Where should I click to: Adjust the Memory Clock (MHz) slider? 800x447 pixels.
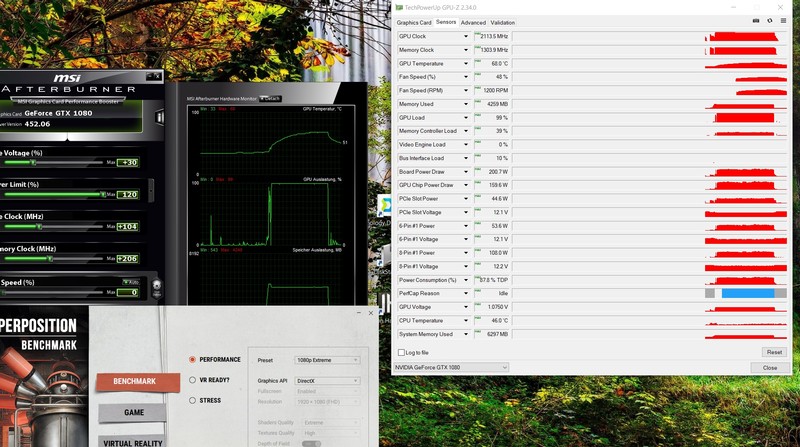[x=53, y=259]
